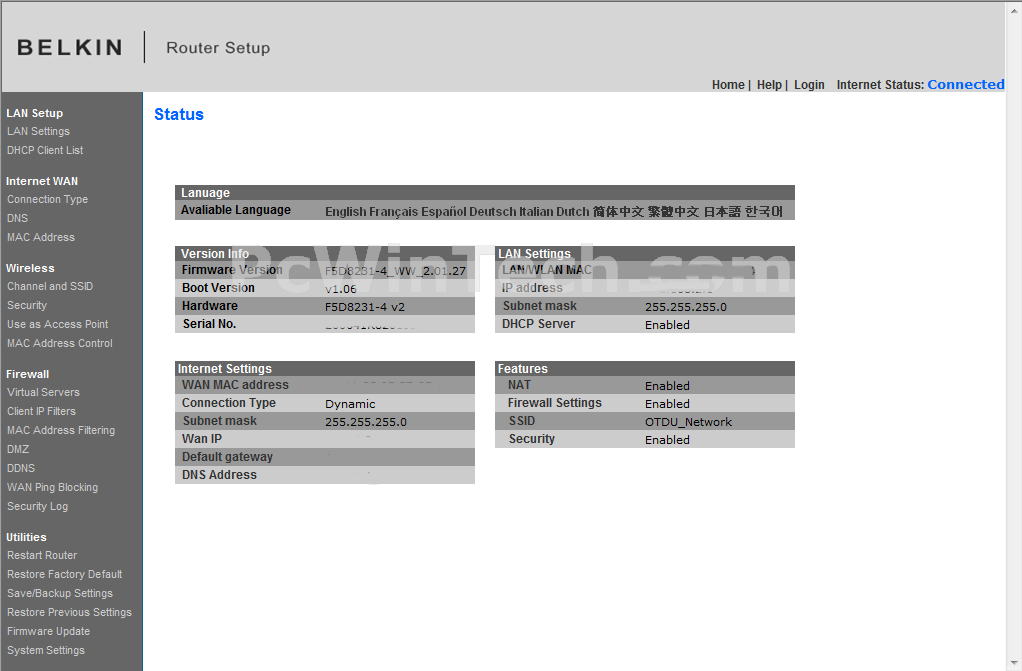Image resolution: width=1022 pixels, height=671 pixels.
Task: Click the Firewall Settings Enabled value
Action: coord(667,404)
